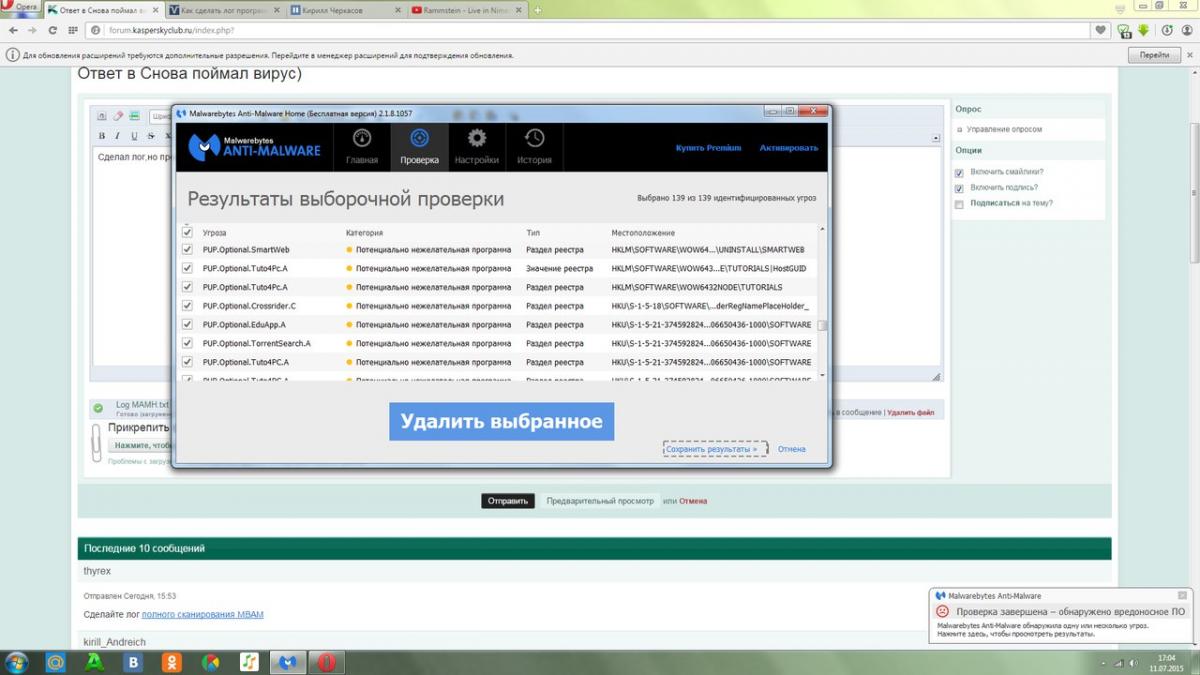Select PUP.Optional.TorrentSearch.A threat name
This screenshot has width=1200, height=675.
click(256, 343)
